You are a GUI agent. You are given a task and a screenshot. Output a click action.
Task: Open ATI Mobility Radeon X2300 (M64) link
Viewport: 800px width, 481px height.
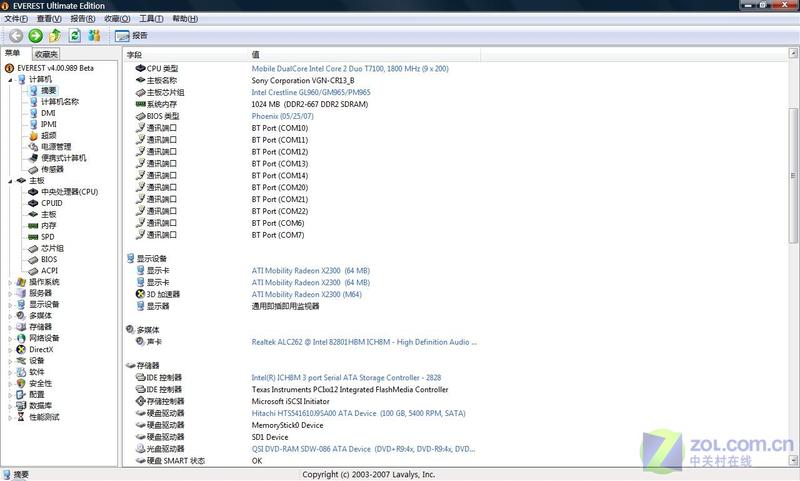(x=306, y=294)
